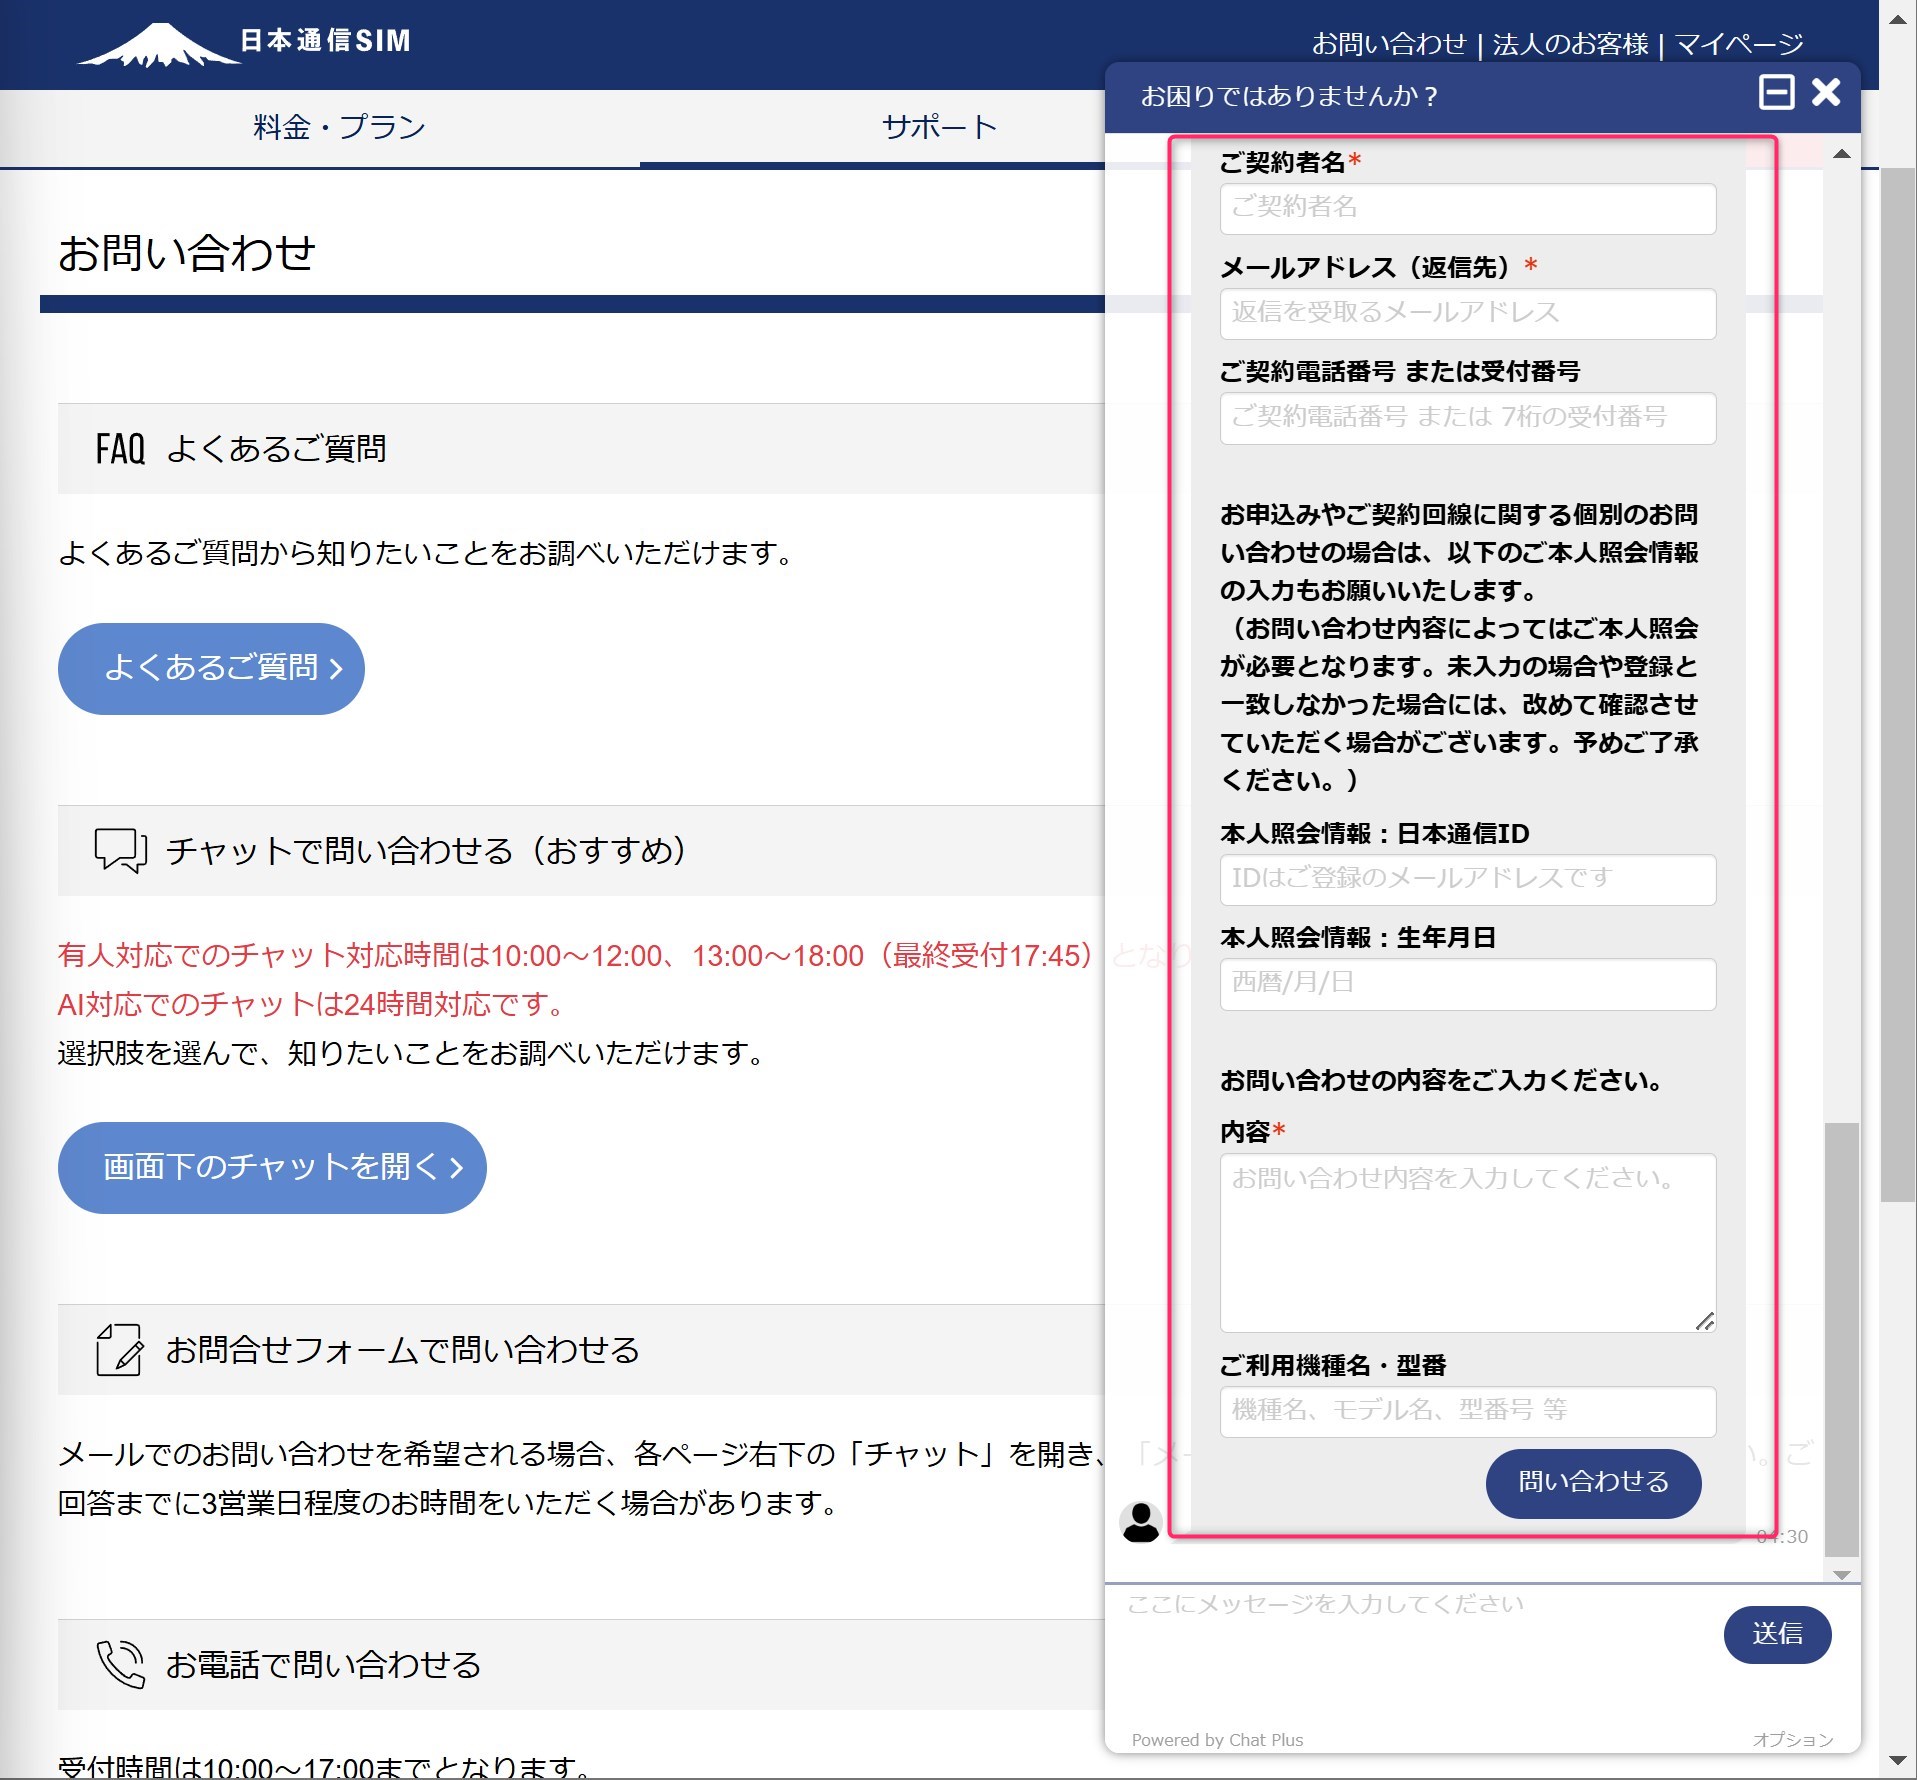
Task: Click the Powered by Chat Plus text
Action: point(1217,1740)
